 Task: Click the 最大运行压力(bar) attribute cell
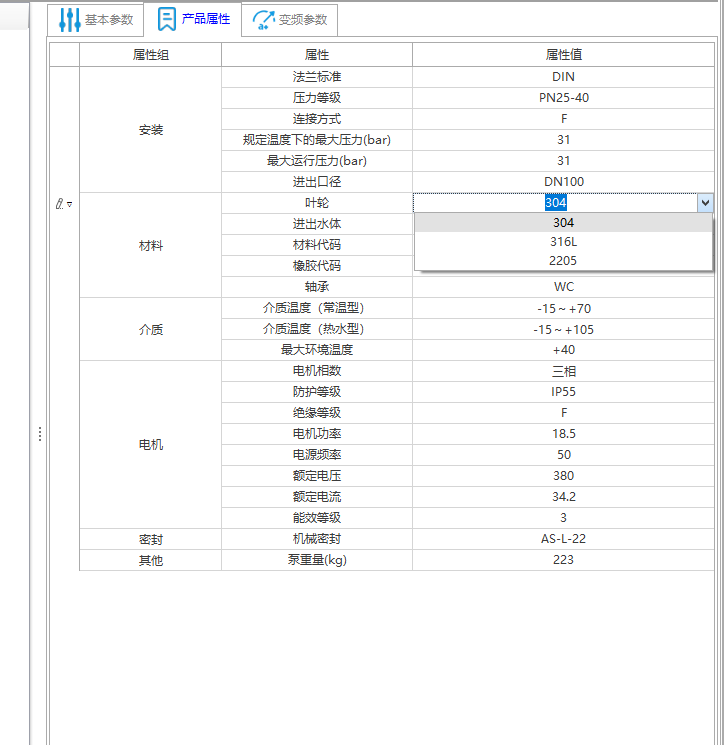(317, 161)
